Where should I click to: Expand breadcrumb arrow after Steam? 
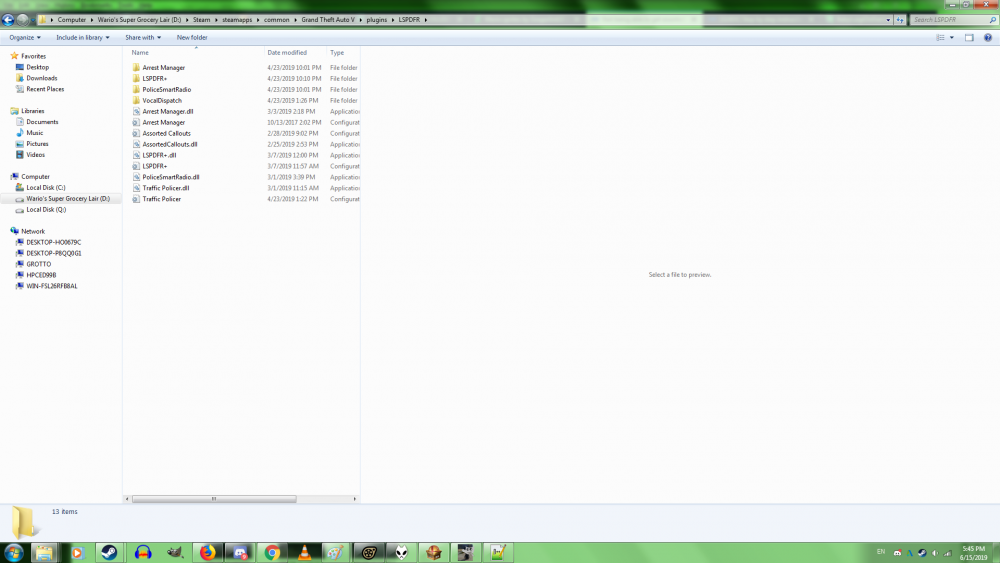click(x=216, y=20)
